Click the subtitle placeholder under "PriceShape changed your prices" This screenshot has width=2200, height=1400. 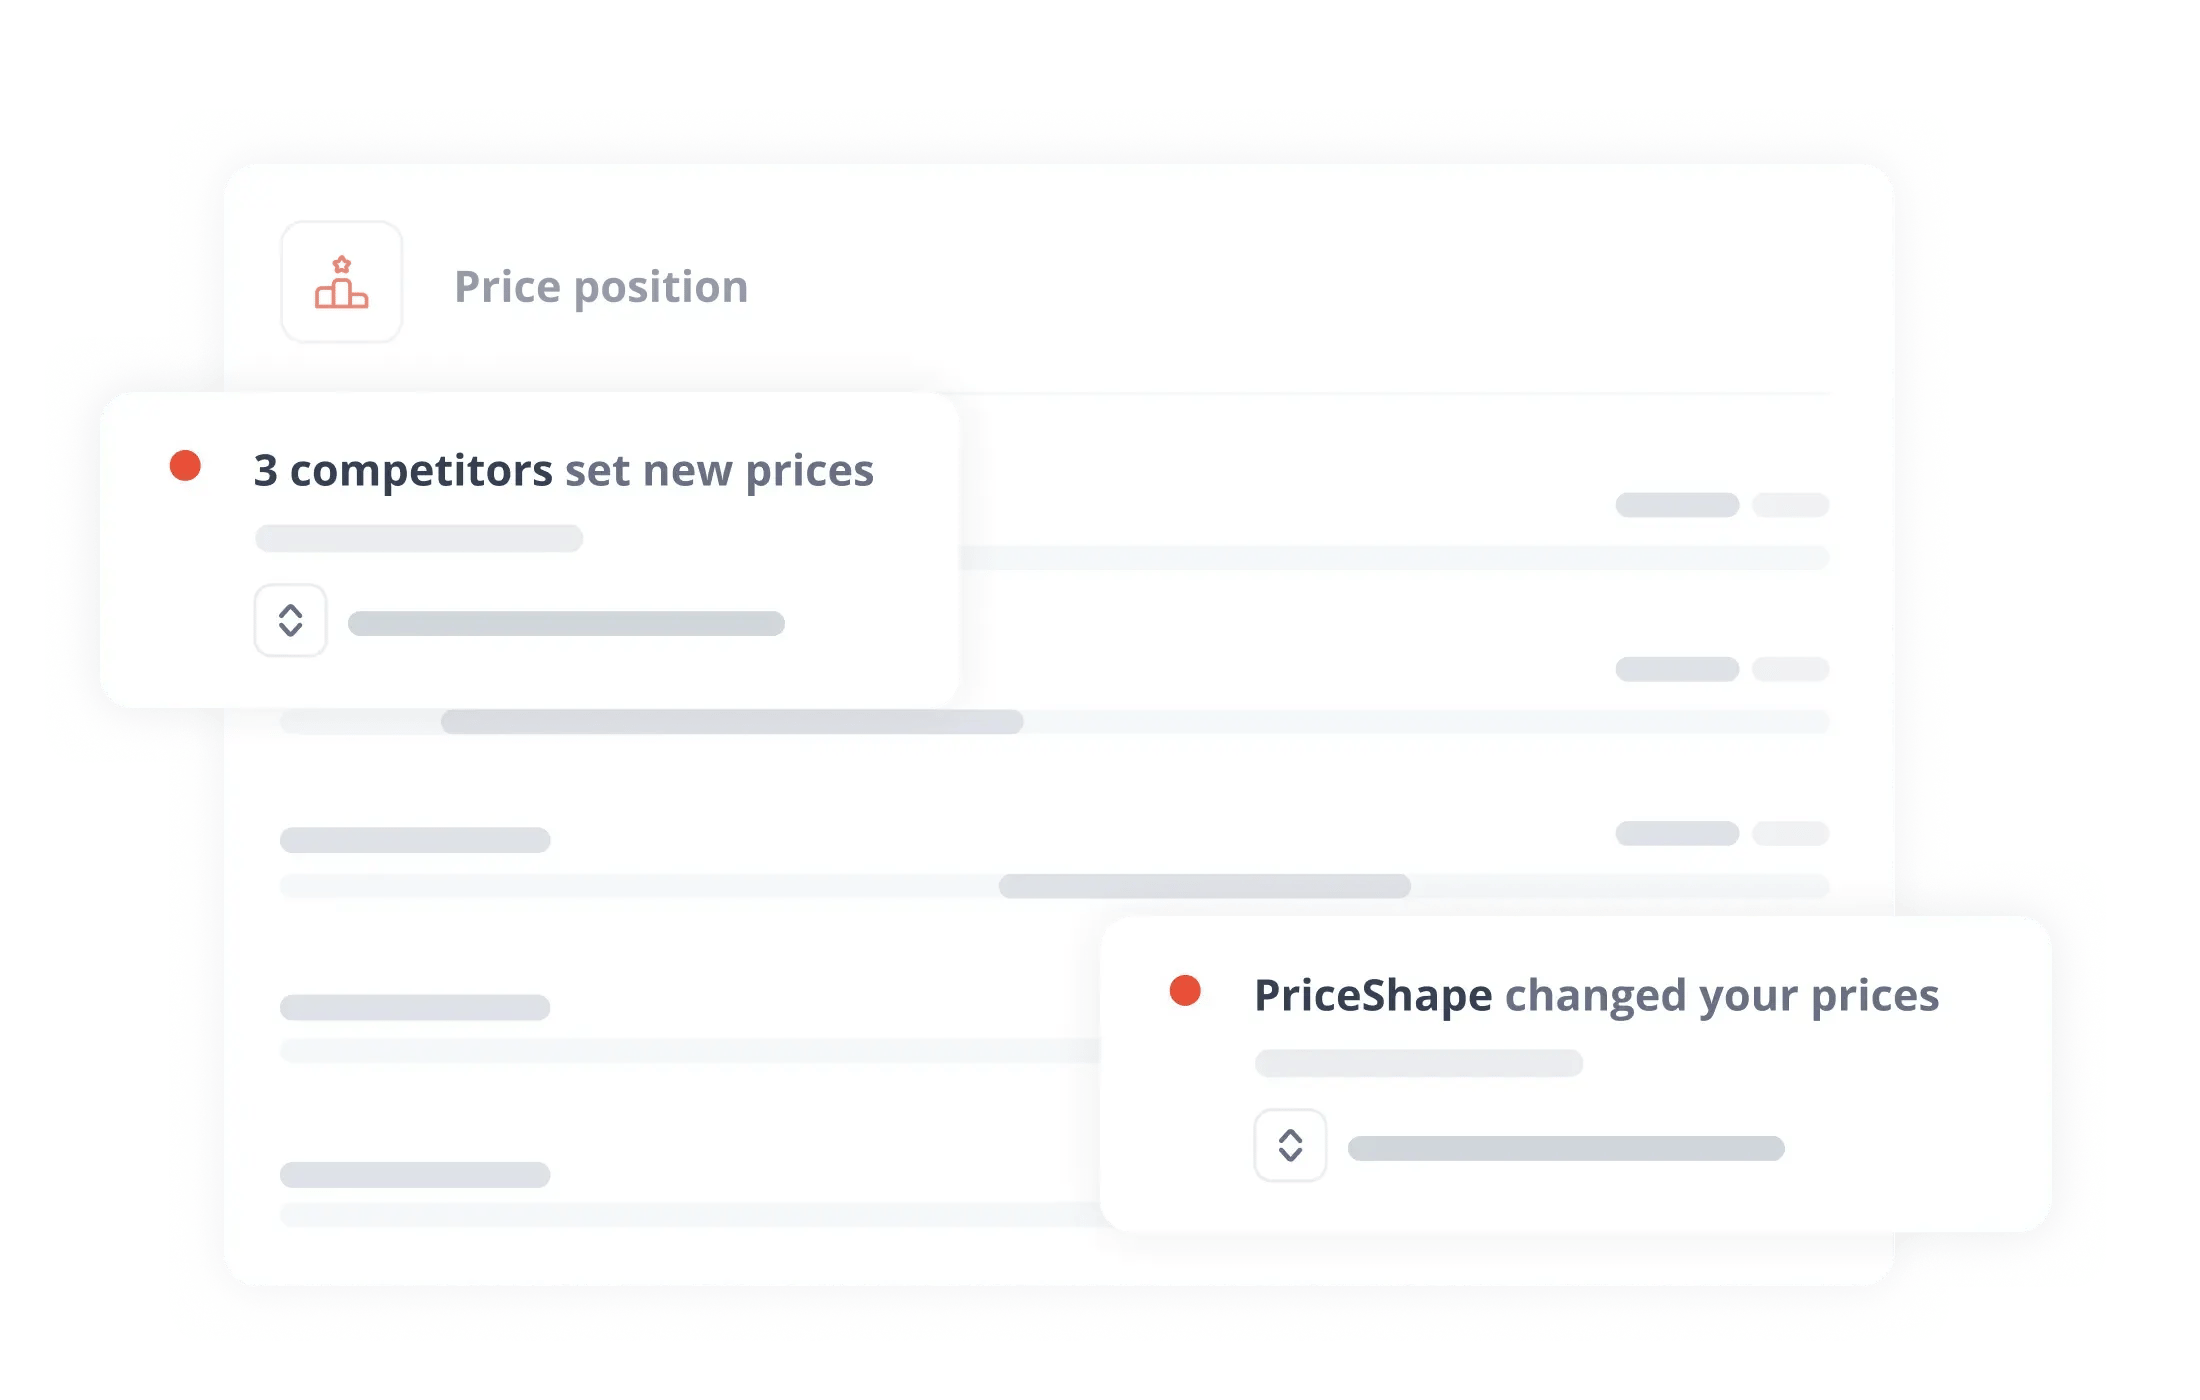tap(1418, 1063)
